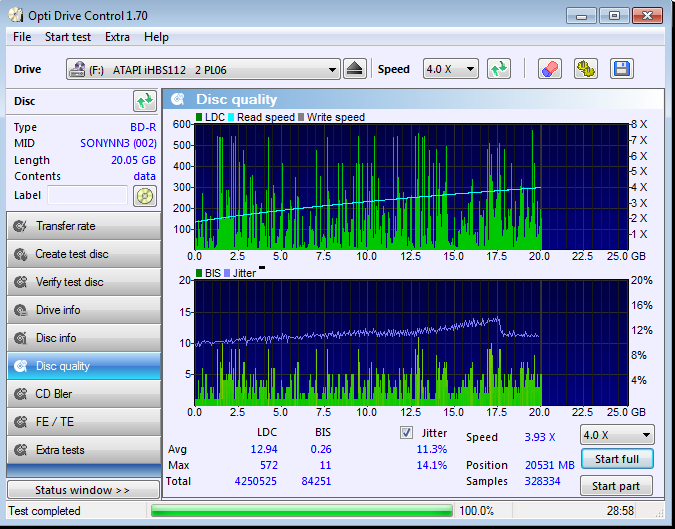This screenshot has width=675, height=529.
Task: Expand the Status window
Action: (83, 490)
